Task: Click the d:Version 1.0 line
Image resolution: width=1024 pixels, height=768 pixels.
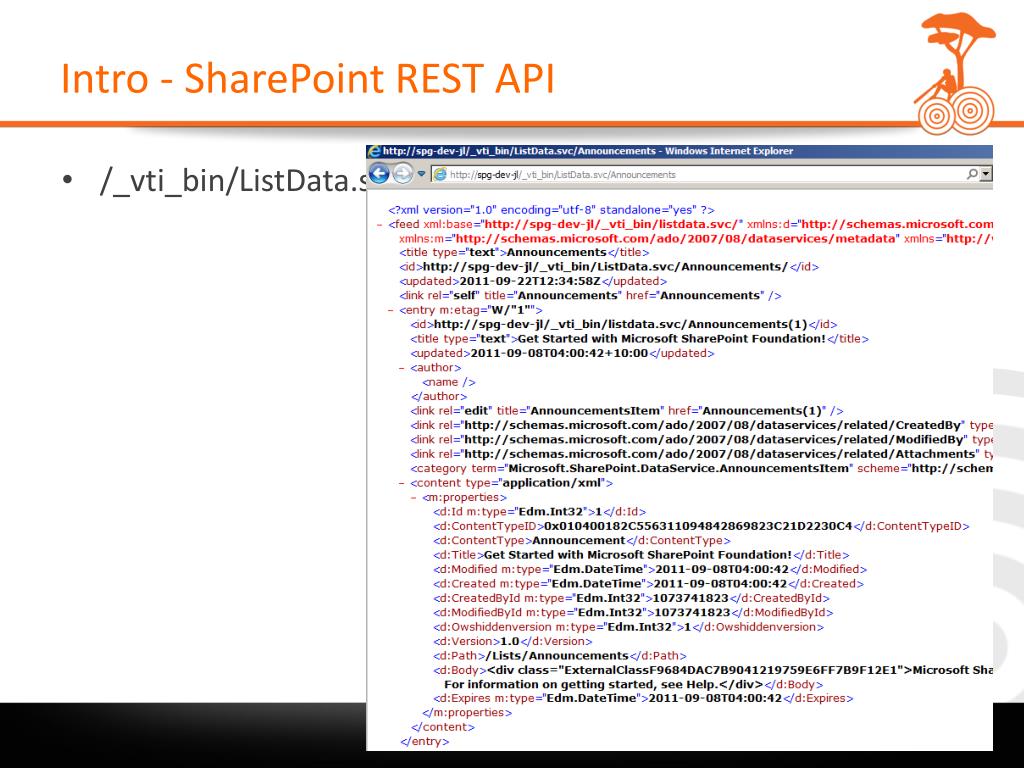Action: pos(512,641)
